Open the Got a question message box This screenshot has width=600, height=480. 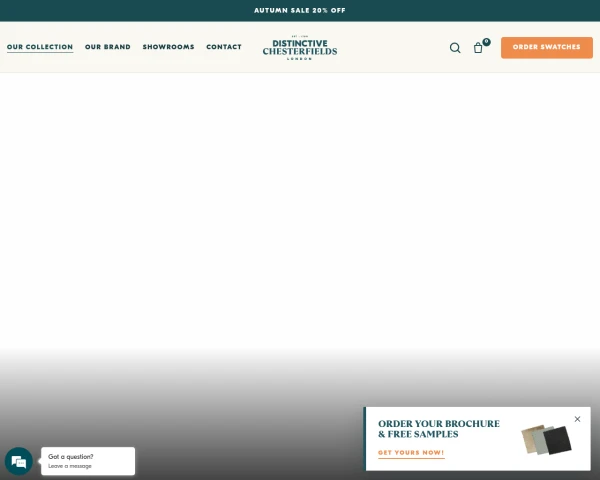88,461
